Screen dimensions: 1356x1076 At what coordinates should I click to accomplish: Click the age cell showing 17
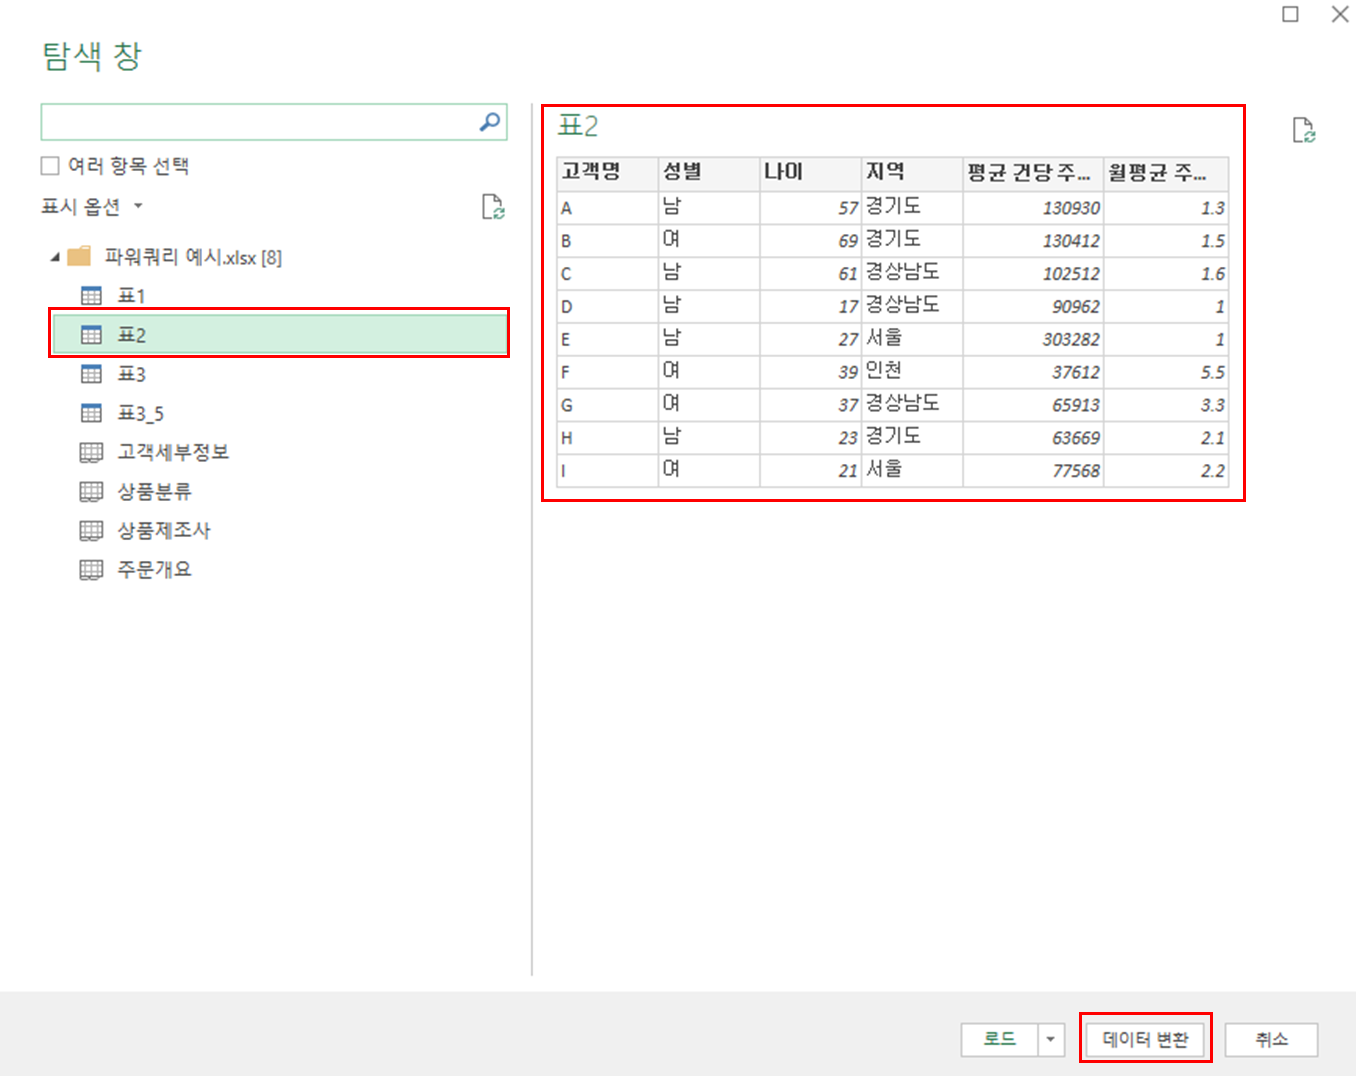click(x=811, y=306)
